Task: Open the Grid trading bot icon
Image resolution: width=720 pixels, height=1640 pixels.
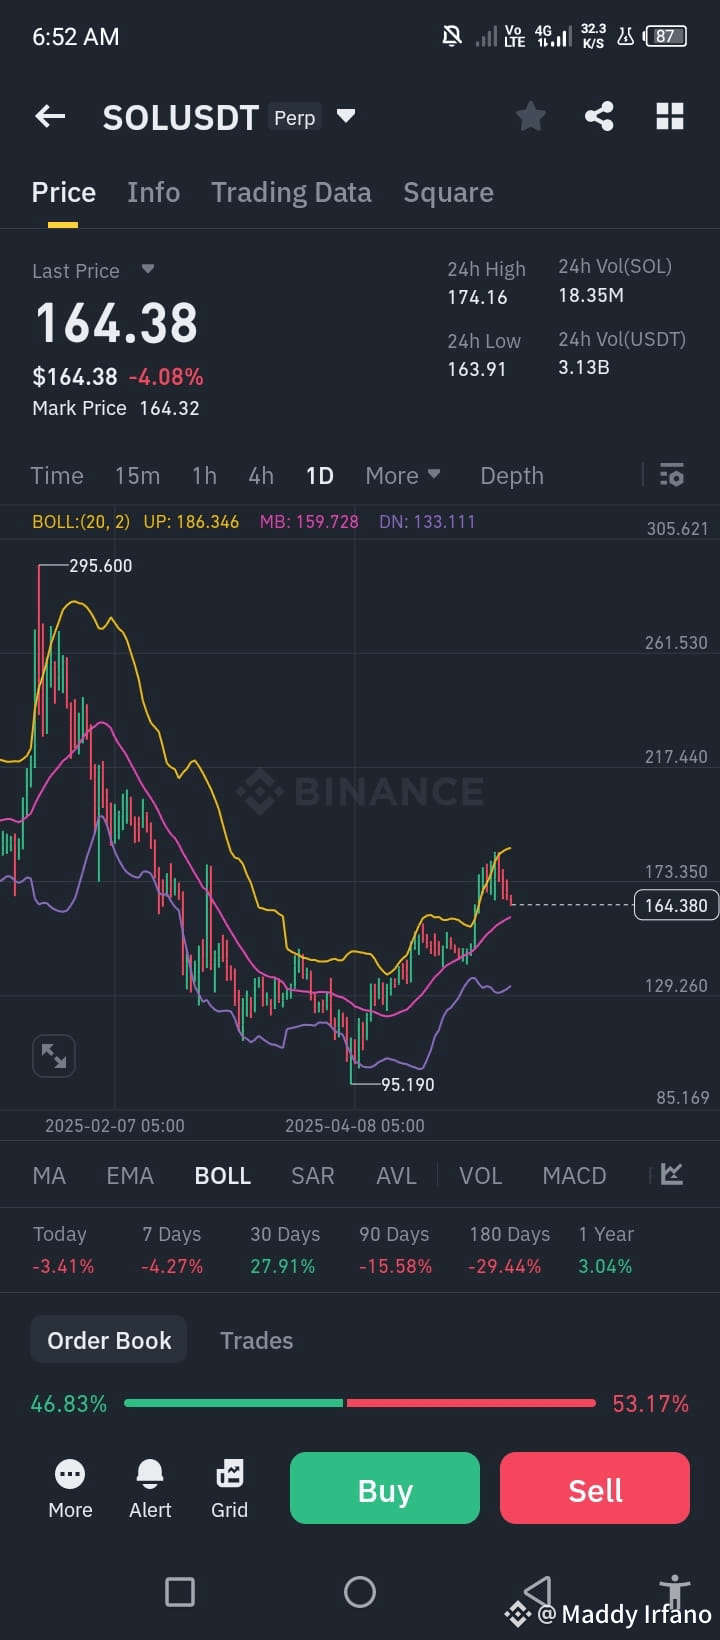Action: pos(229,1489)
